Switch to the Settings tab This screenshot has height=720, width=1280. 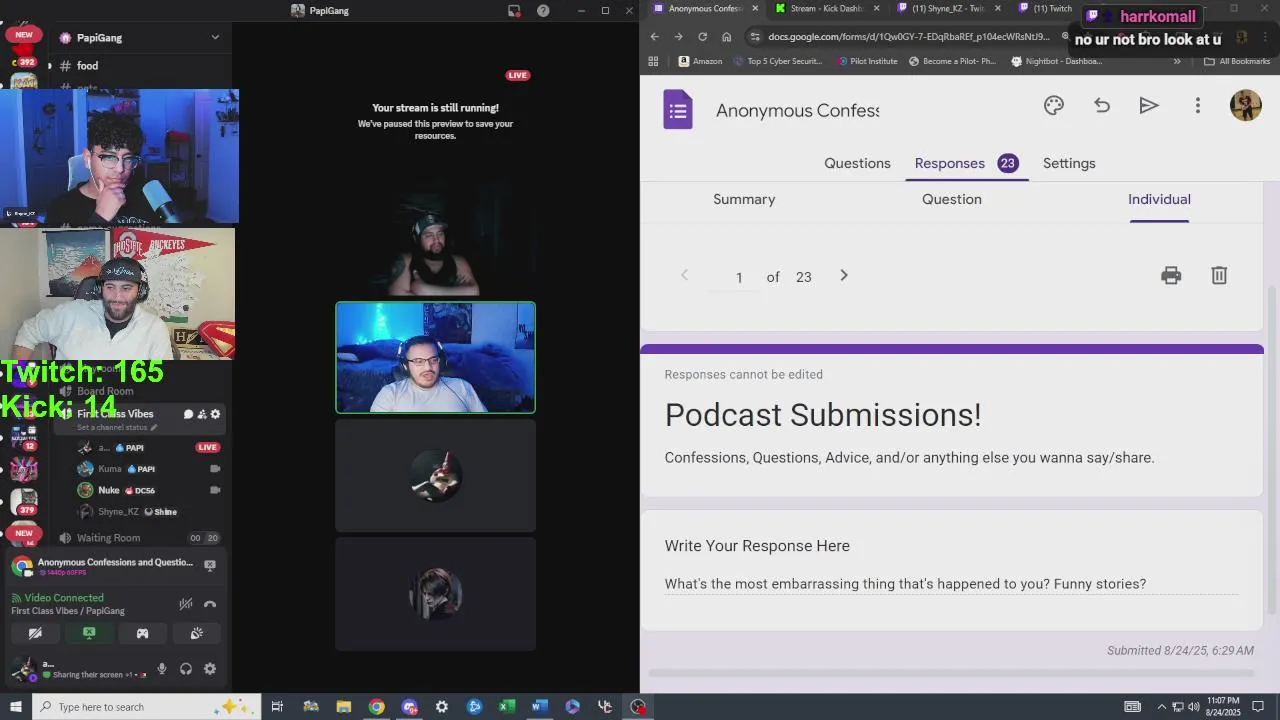(x=1069, y=163)
